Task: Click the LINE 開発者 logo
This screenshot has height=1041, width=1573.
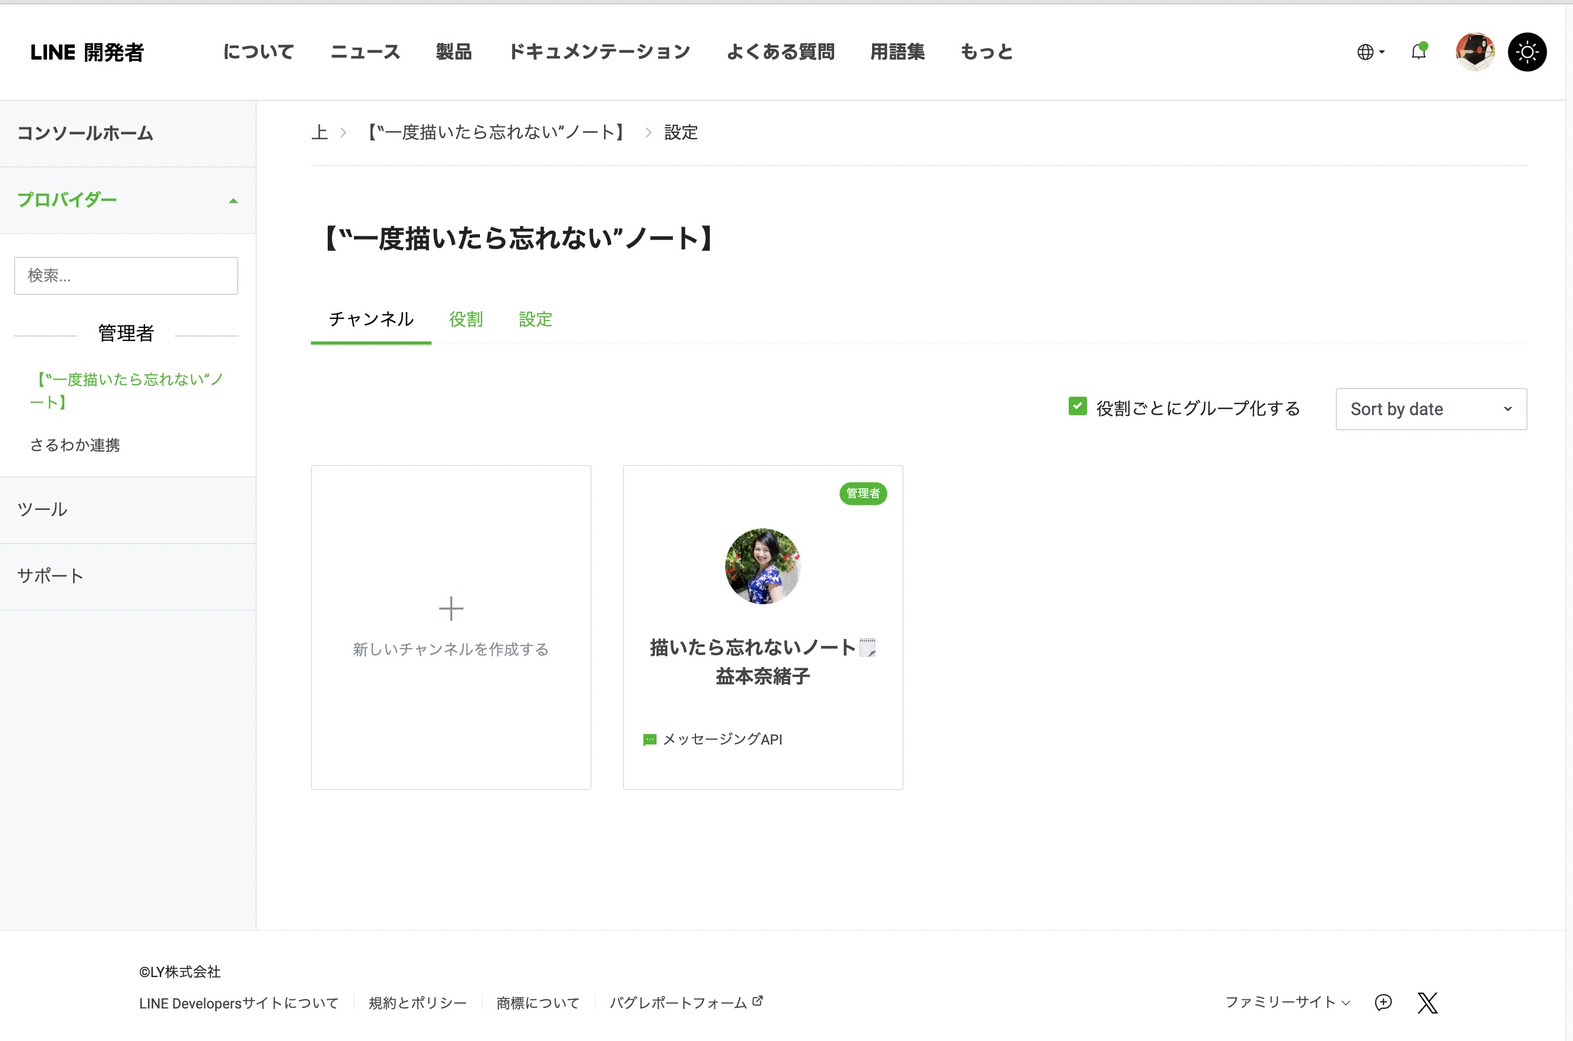Action: click(x=87, y=52)
